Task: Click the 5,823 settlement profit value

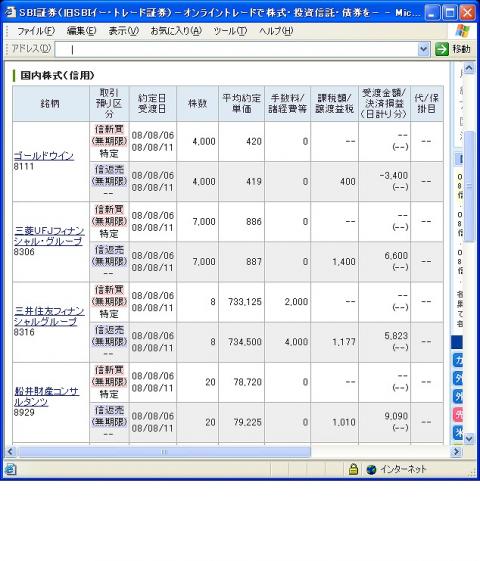Action: [396, 336]
